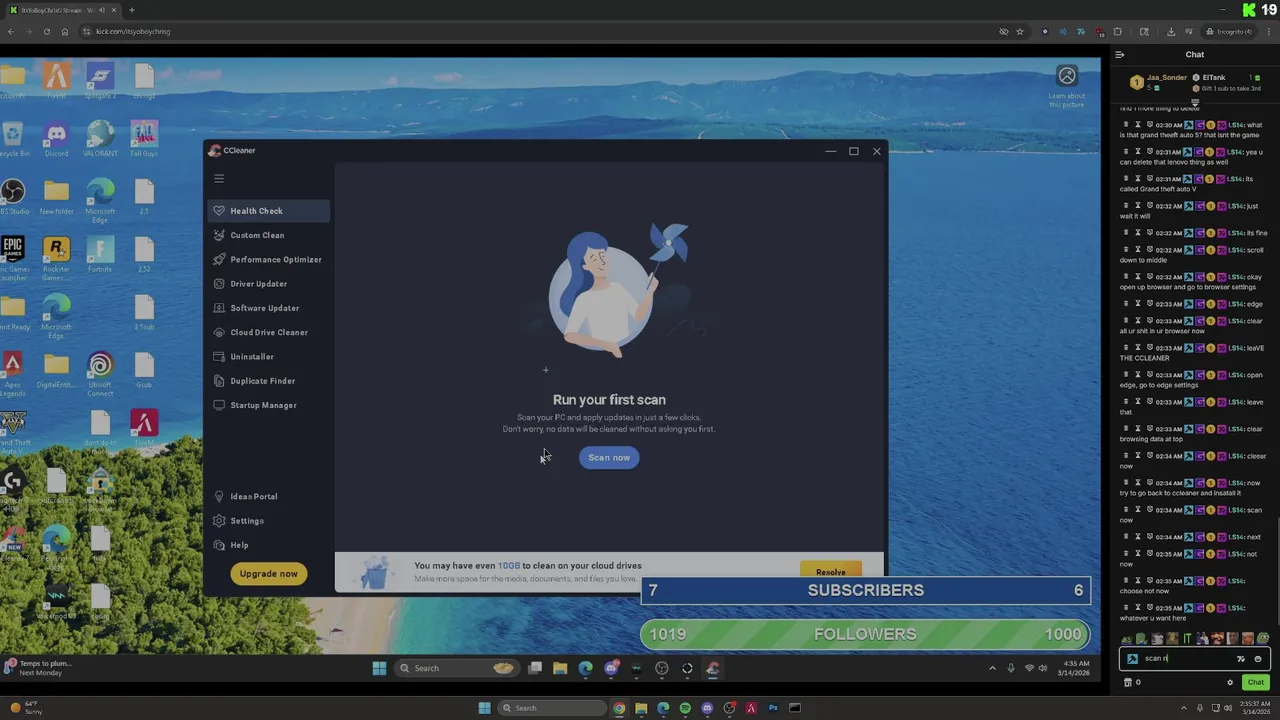Image resolution: width=1280 pixels, height=720 pixels.
Task: Open emote picker in chat input
Action: (1257, 659)
